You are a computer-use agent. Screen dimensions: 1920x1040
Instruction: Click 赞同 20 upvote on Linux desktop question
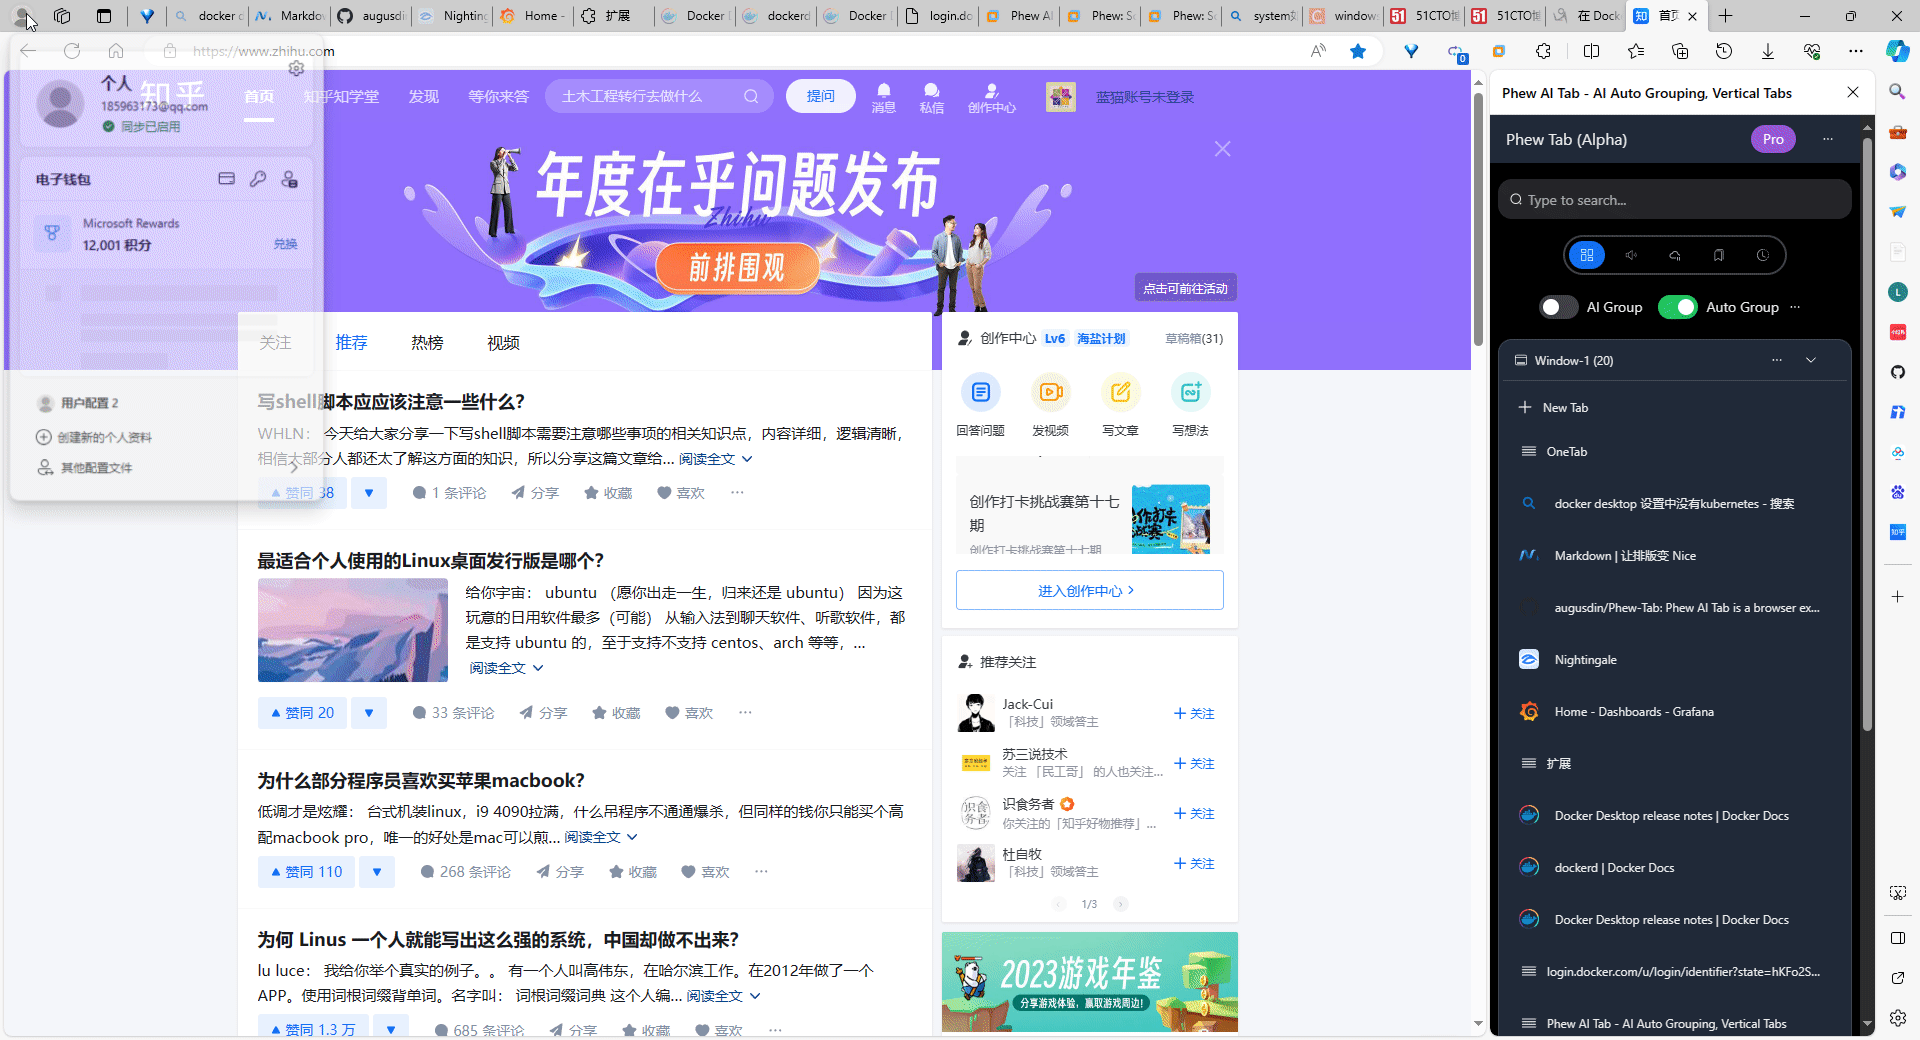click(x=302, y=713)
